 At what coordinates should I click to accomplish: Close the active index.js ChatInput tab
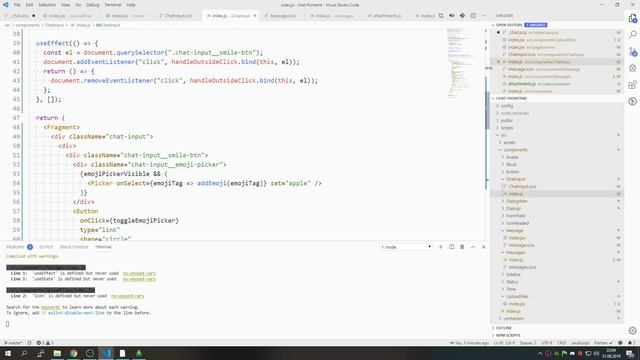[x=255, y=16]
